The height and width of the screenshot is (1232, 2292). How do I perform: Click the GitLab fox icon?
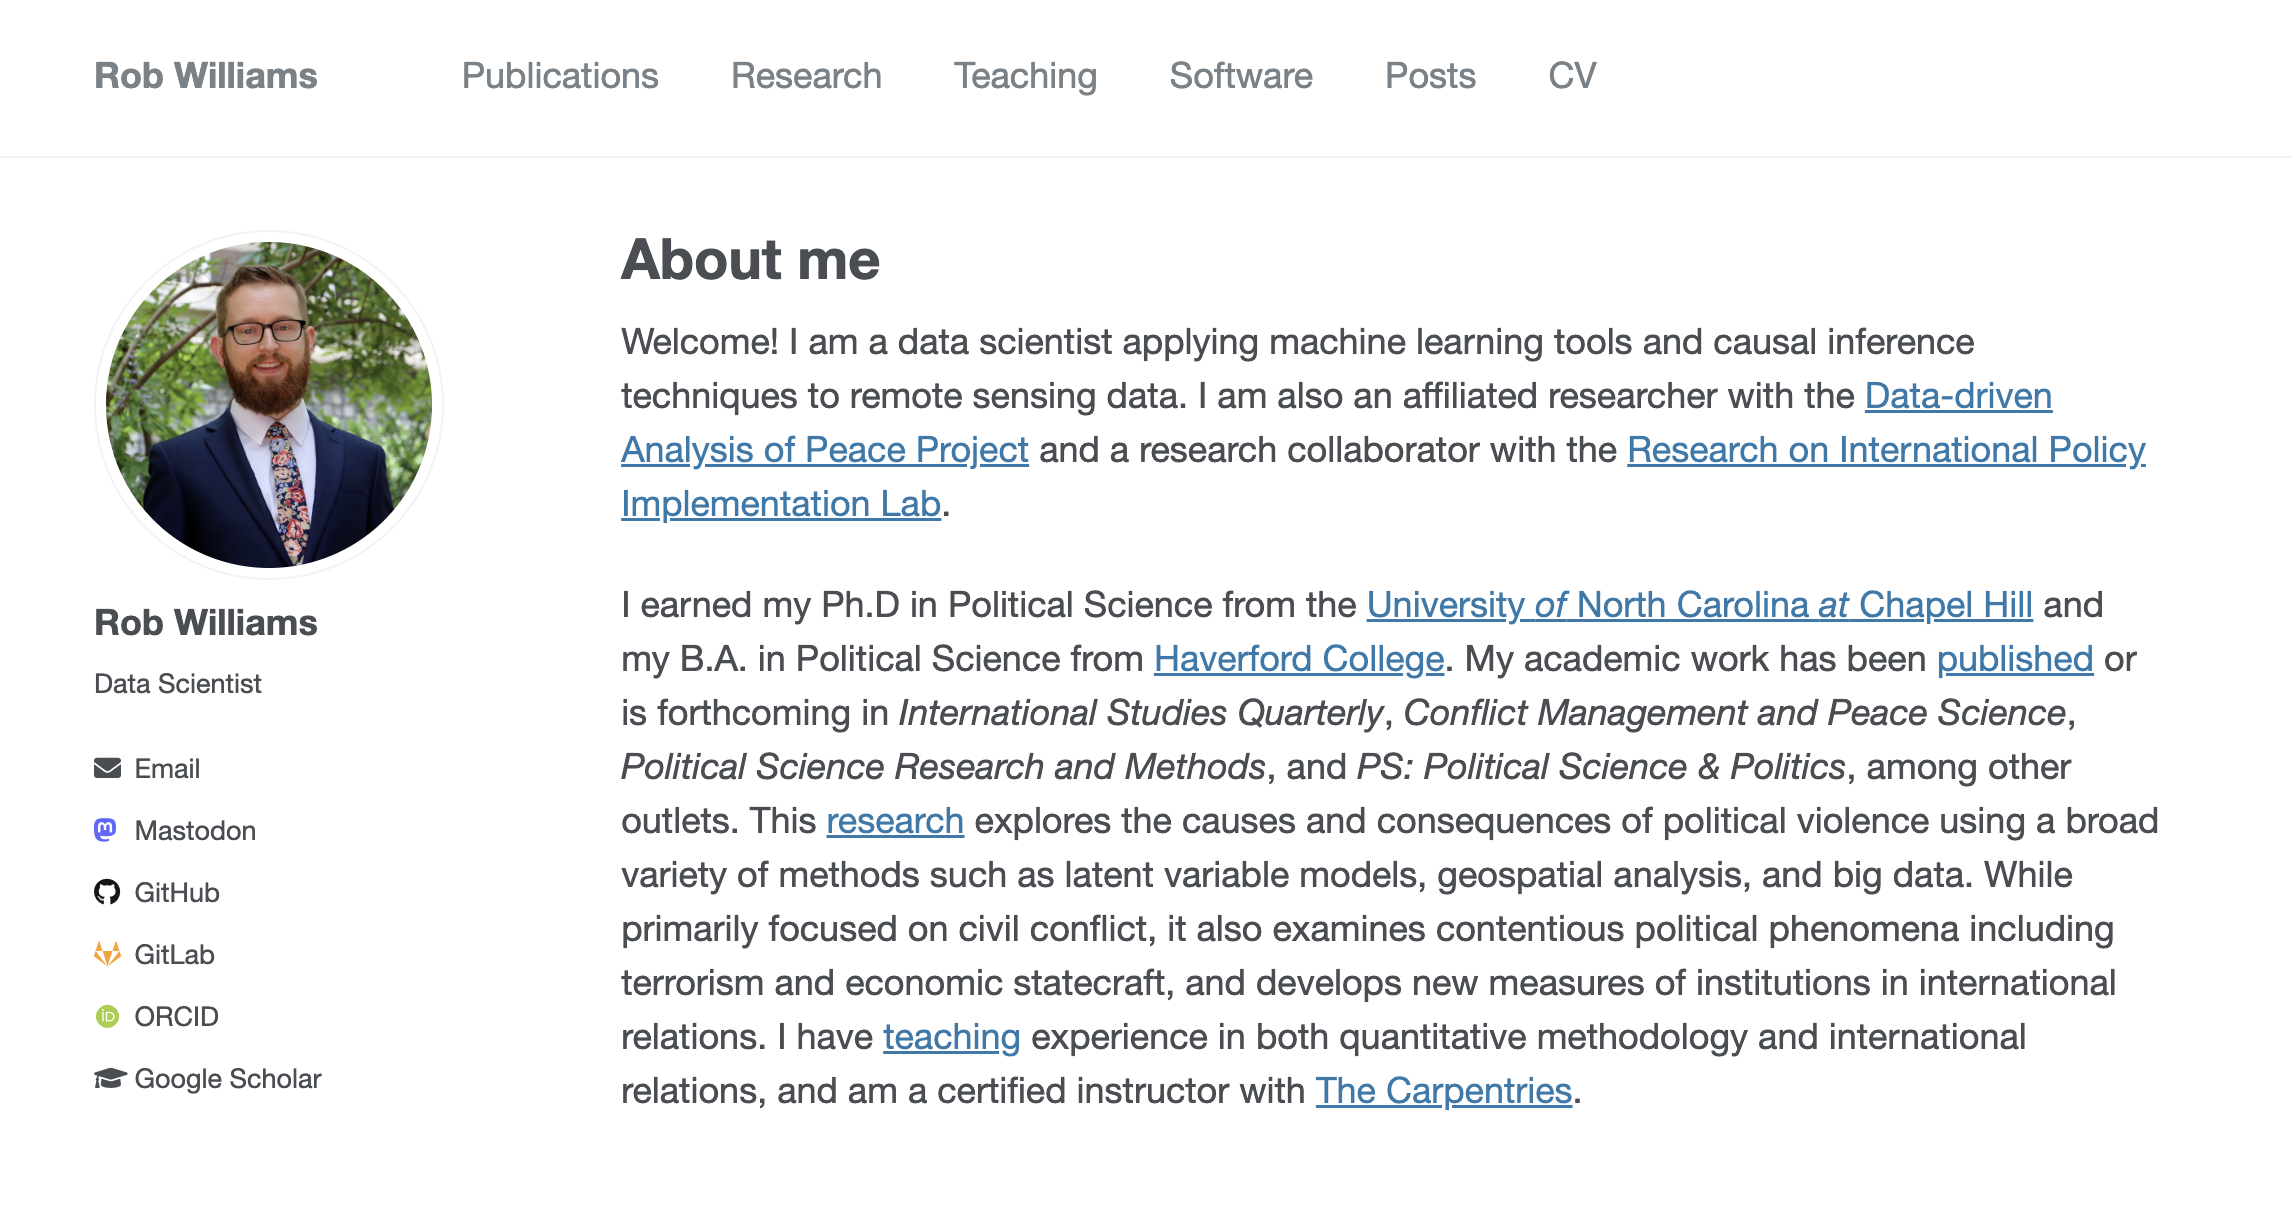pyautogui.click(x=107, y=954)
